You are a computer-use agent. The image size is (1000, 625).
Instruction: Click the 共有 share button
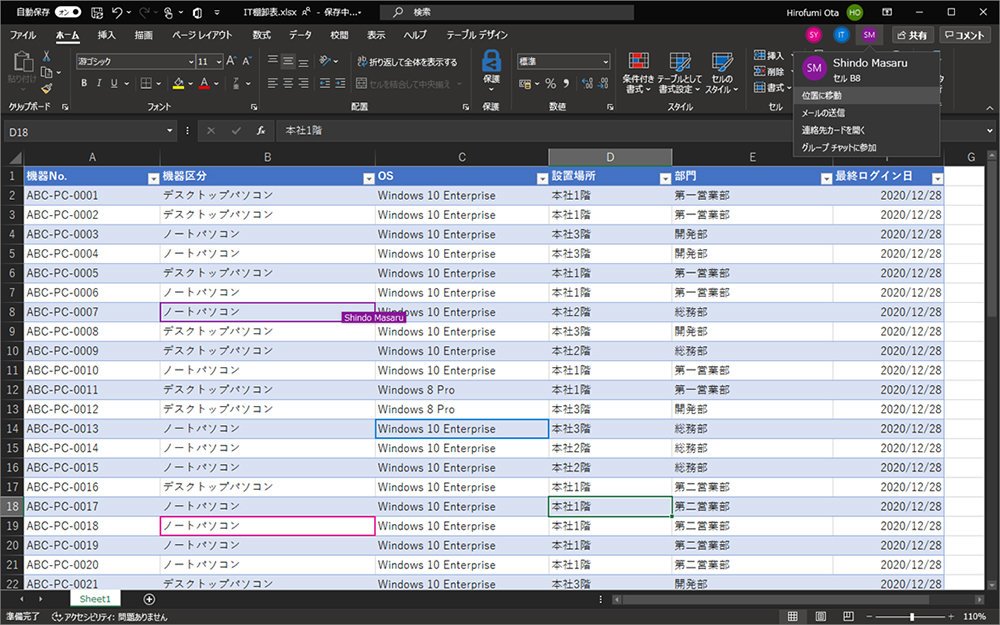913,35
